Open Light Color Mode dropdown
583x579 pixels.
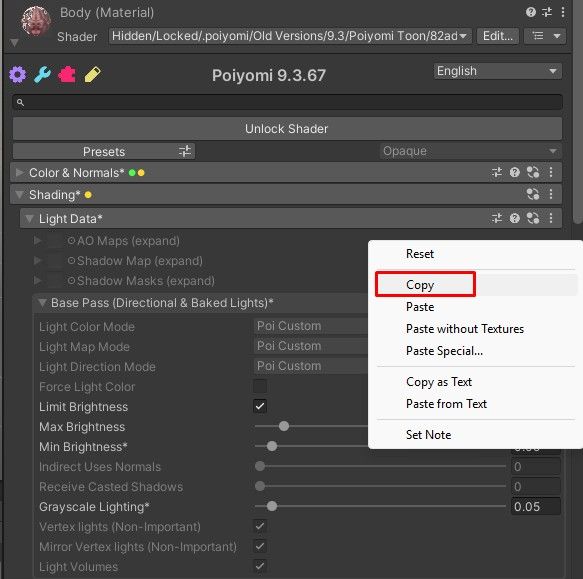pyautogui.click(x=311, y=326)
